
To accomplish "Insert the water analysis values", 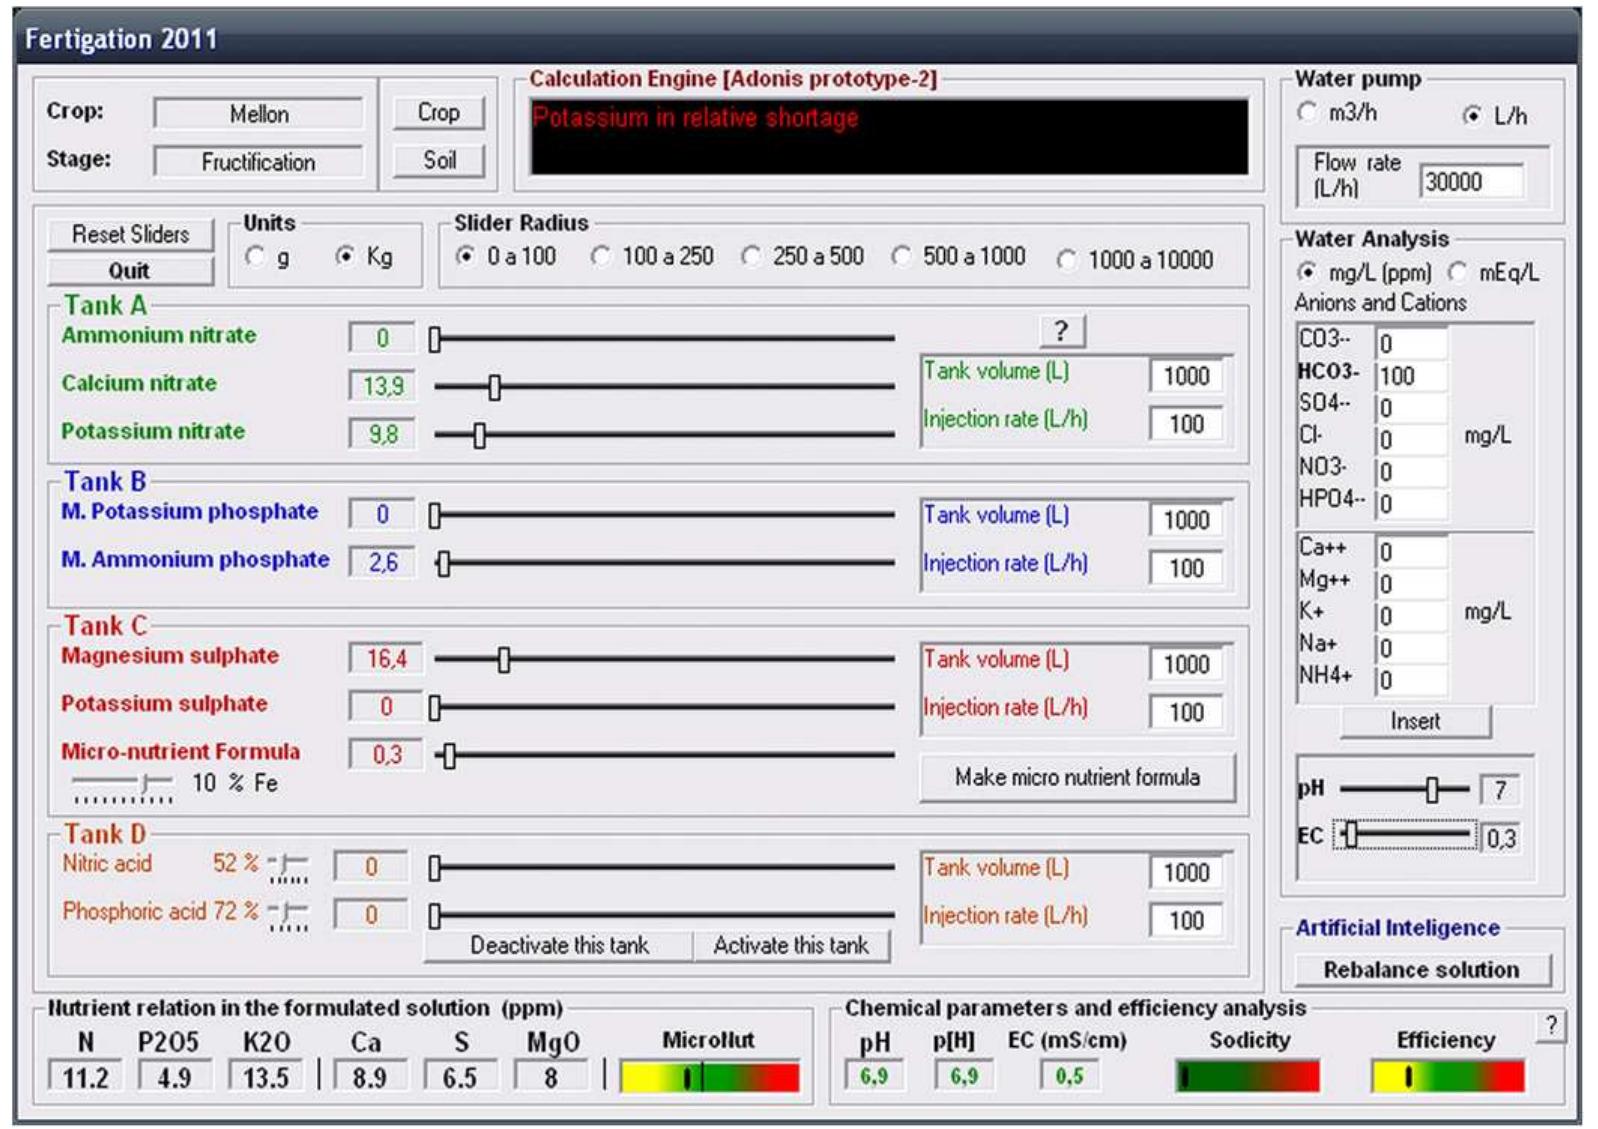I will pyautogui.click(x=1415, y=721).
